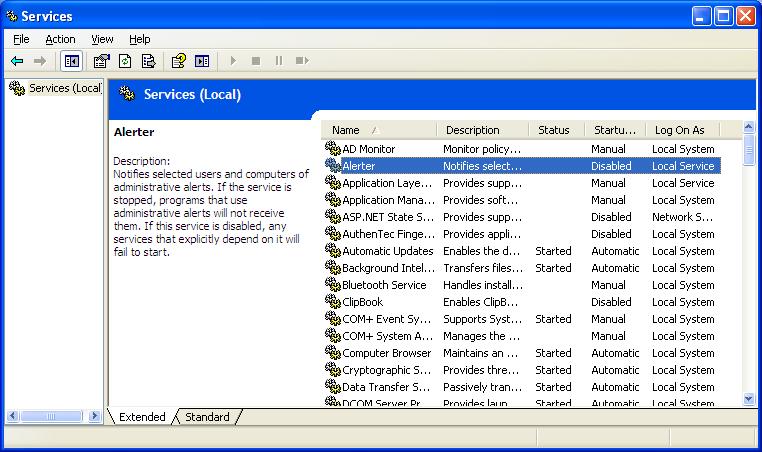Click the list scrollbar up arrow
The image size is (762, 452).
click(749, 127)
